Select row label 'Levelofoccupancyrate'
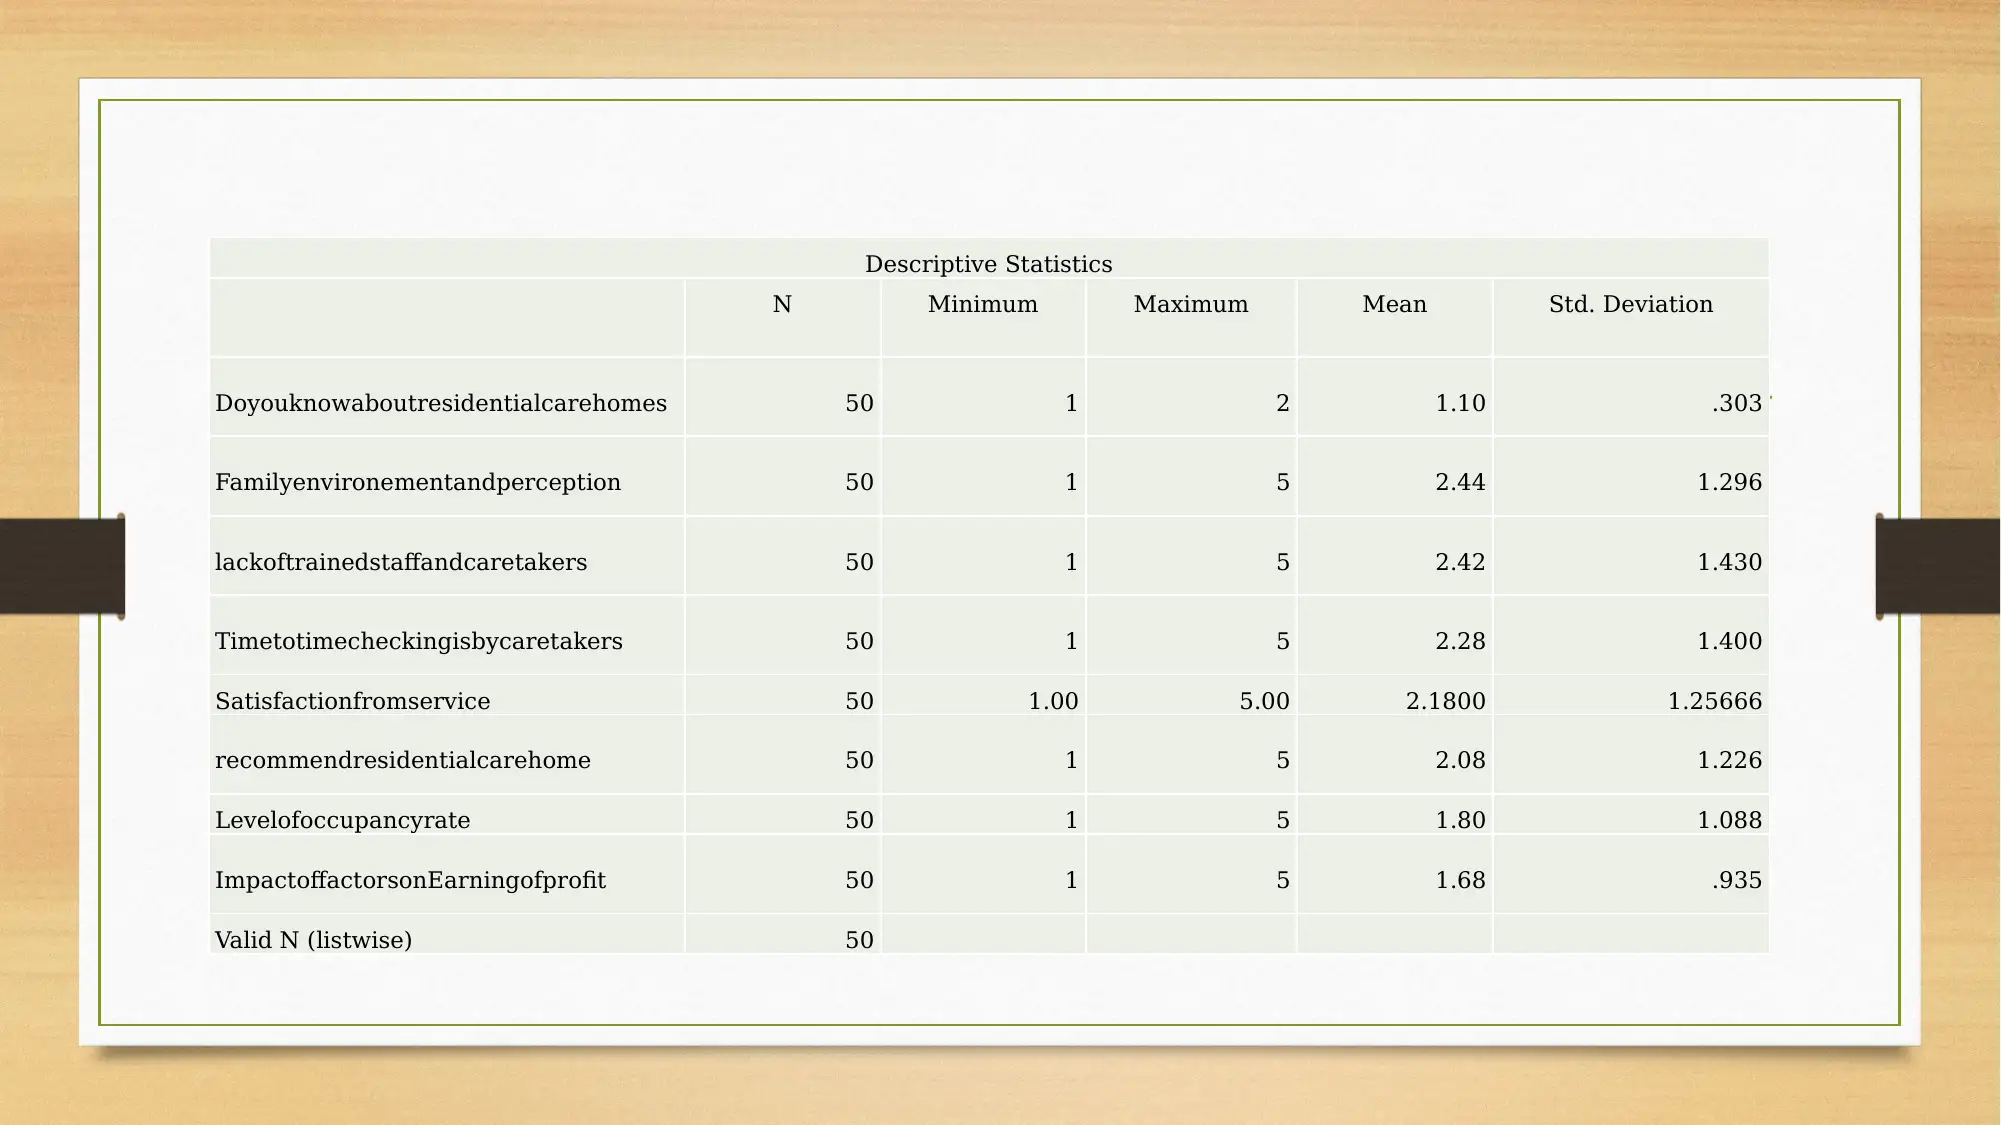This screenshot has height=1125, width=2001. tap(343, 820)
